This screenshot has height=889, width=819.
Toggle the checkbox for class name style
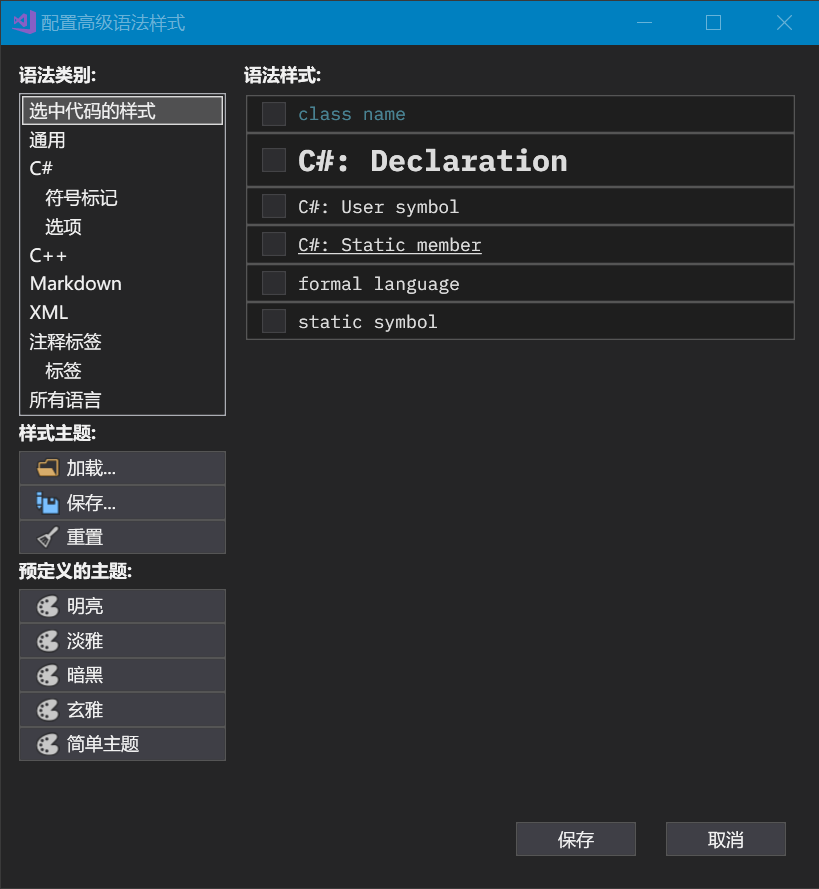272,113
